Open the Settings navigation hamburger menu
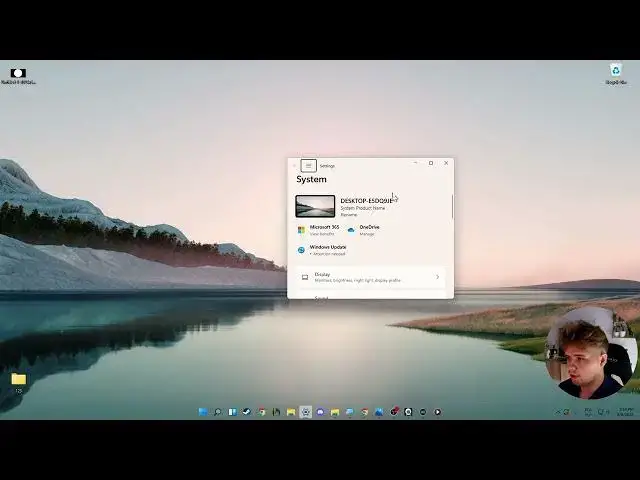Image resolution: width=640 pixels, height=480 pixels. tap(309, 166)
